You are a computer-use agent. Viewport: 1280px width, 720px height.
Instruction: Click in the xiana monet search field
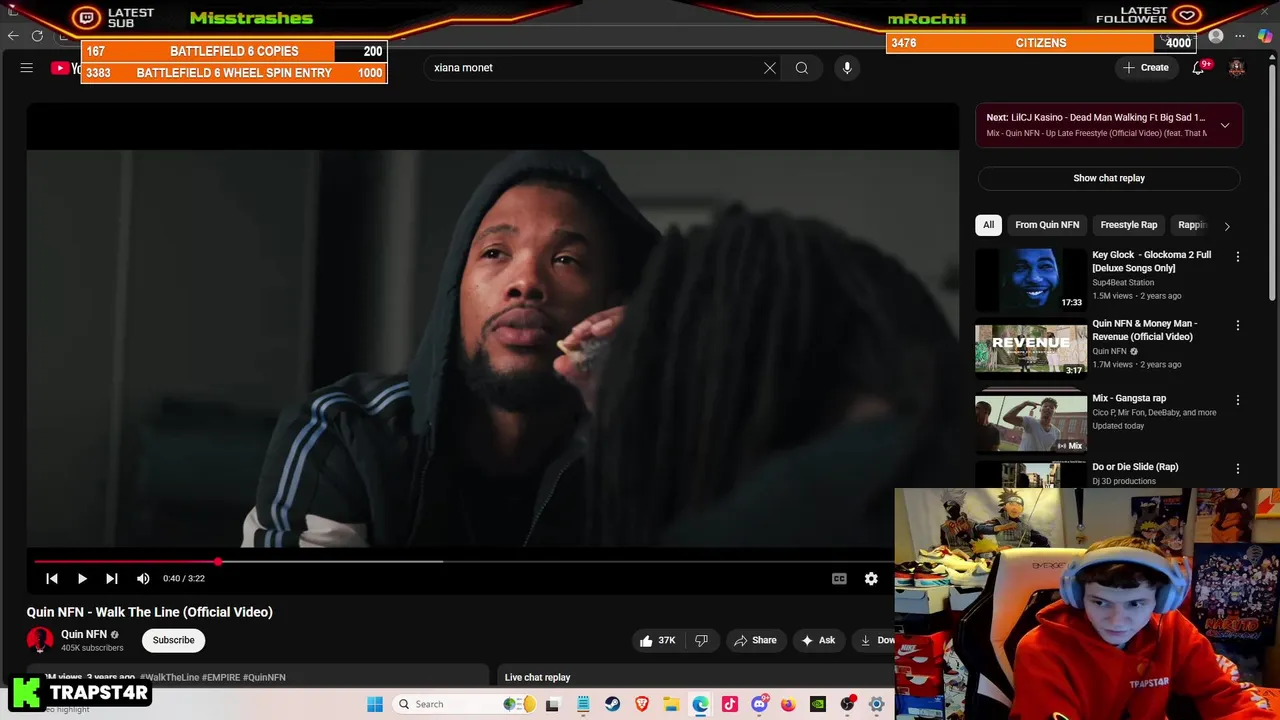[595, 68]
